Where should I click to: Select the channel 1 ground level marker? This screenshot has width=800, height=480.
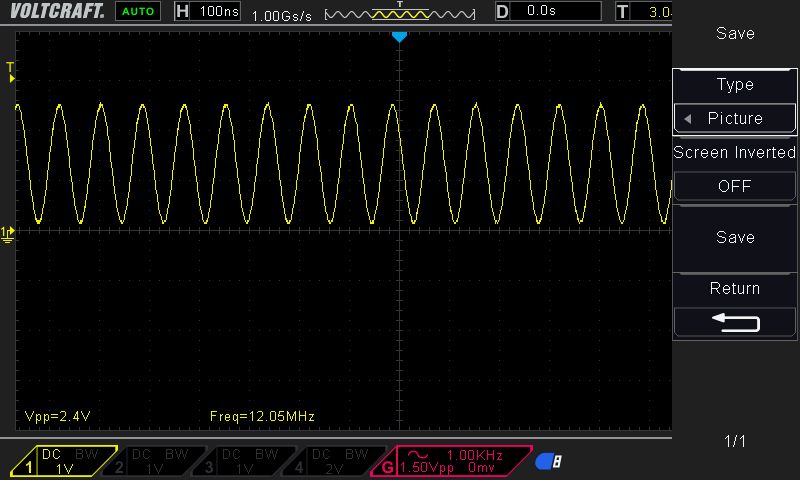[x=9, y=233]
